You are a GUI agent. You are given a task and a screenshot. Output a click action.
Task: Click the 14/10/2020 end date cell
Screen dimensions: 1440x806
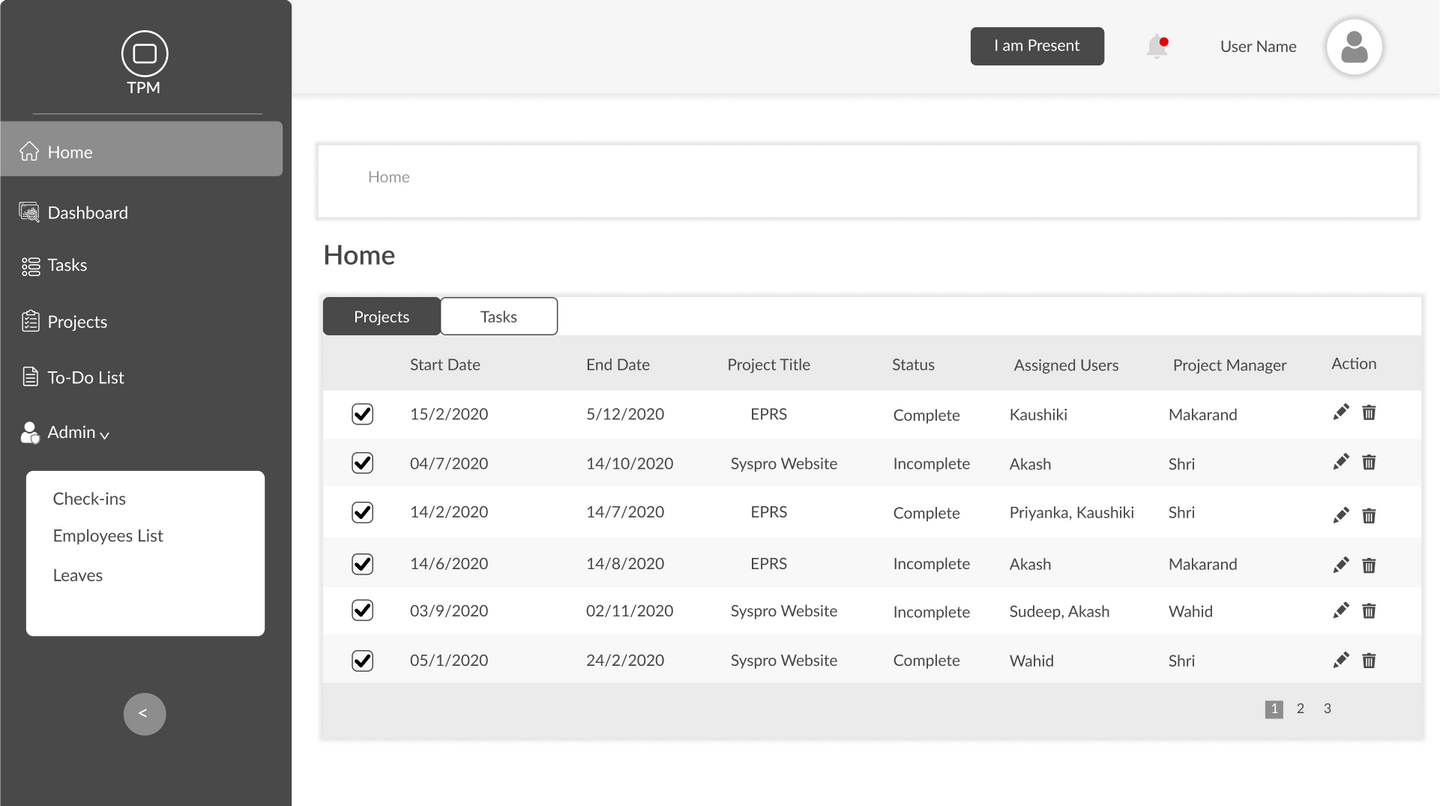630,463
